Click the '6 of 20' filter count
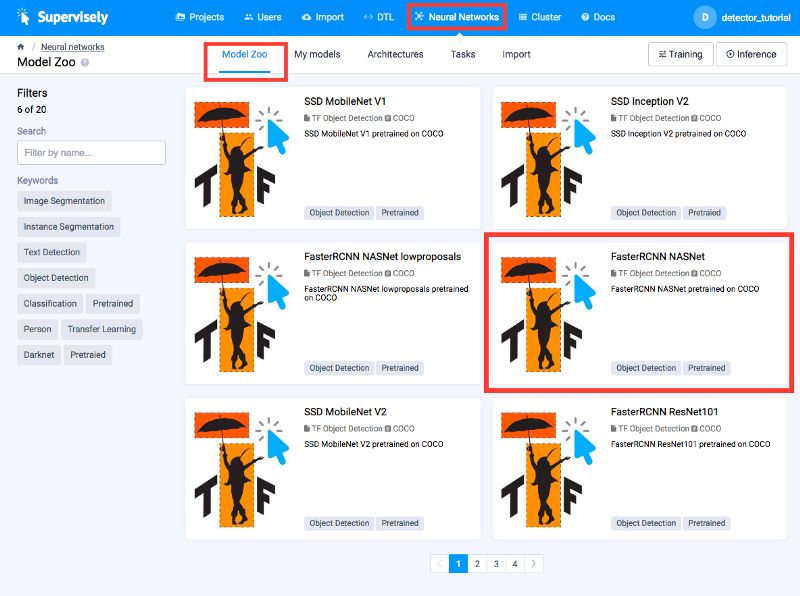 pos(32,110)
